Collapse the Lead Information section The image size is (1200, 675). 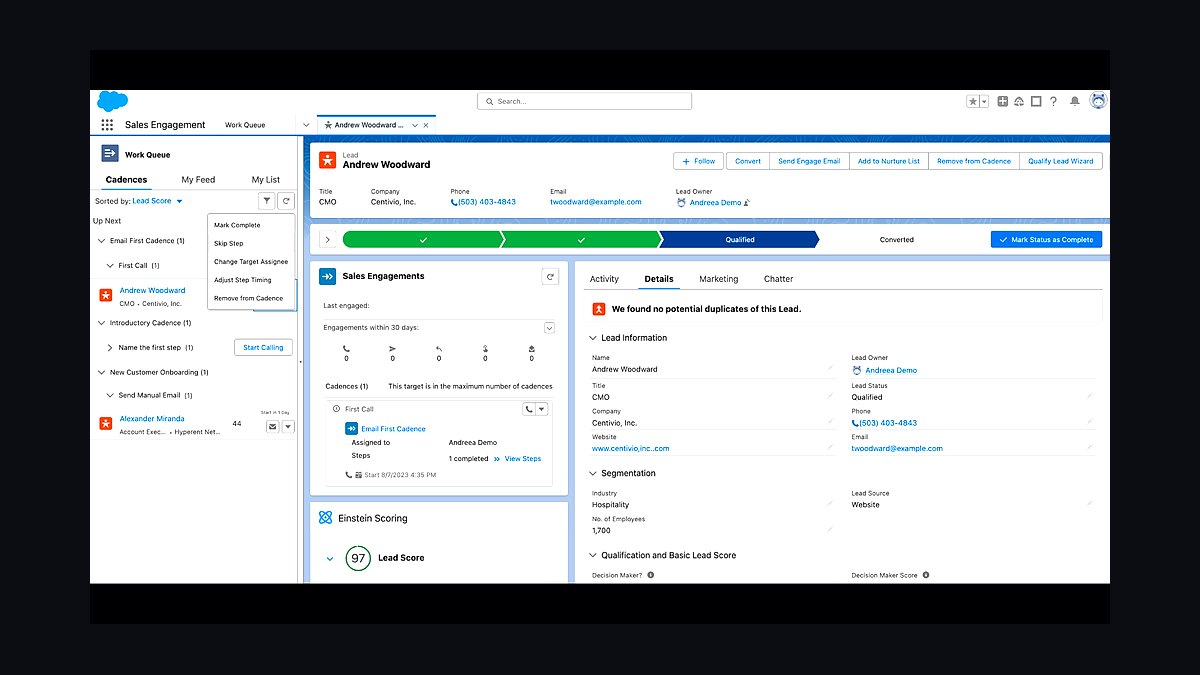(x=593, y=338)
